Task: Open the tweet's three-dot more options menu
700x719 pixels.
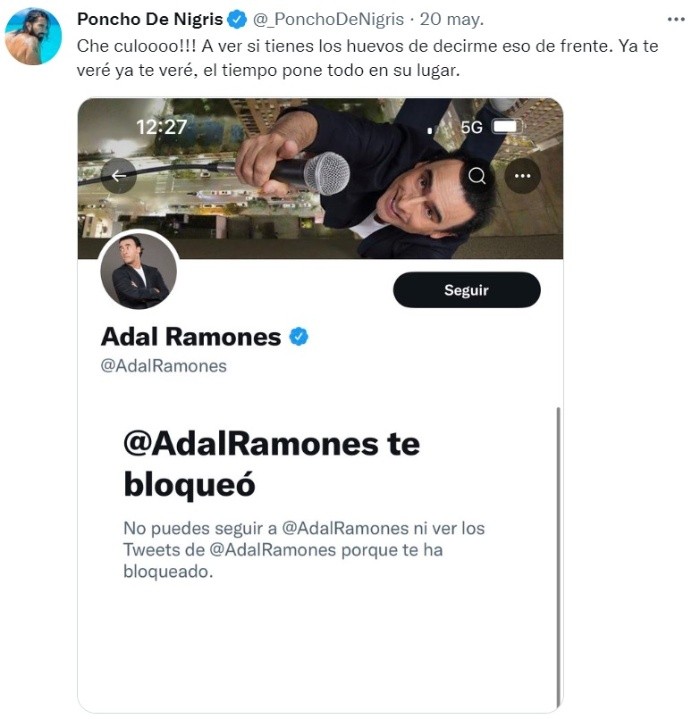Action: (x=676, y=19)
